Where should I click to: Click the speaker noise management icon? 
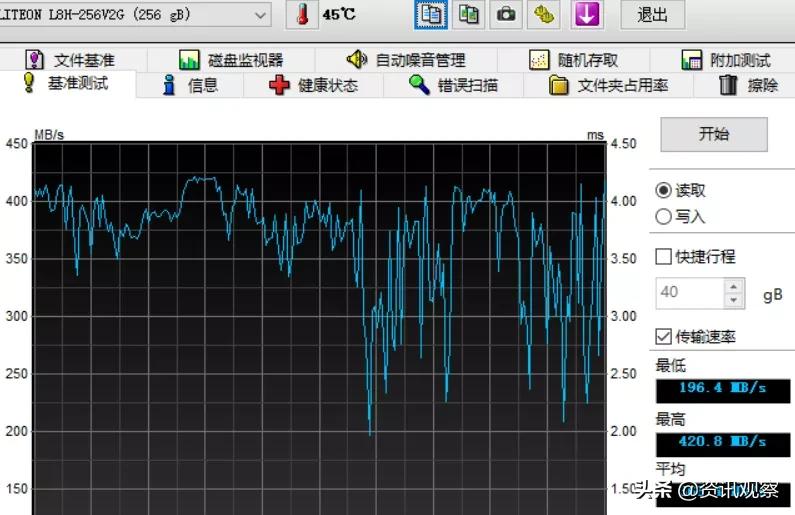point(357,59)
